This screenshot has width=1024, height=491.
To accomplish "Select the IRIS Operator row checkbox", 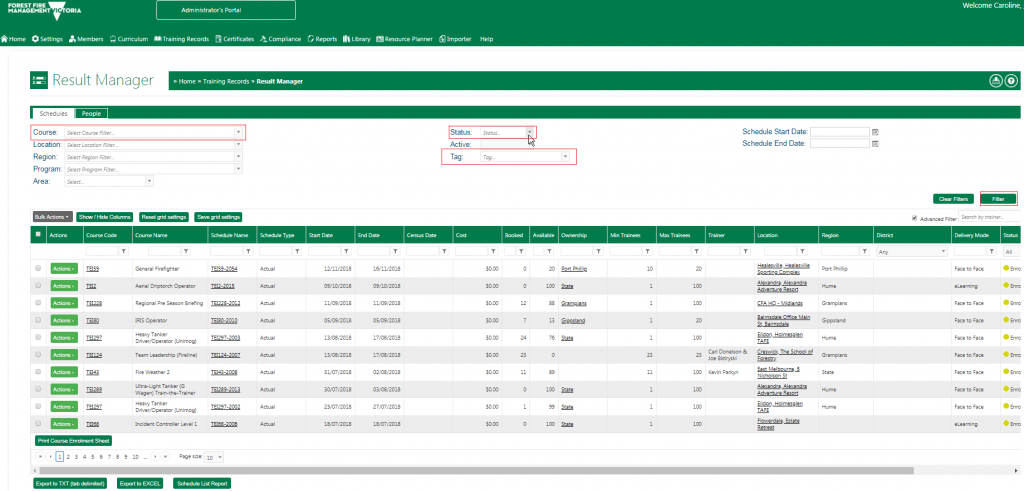I will pos(38,320).
